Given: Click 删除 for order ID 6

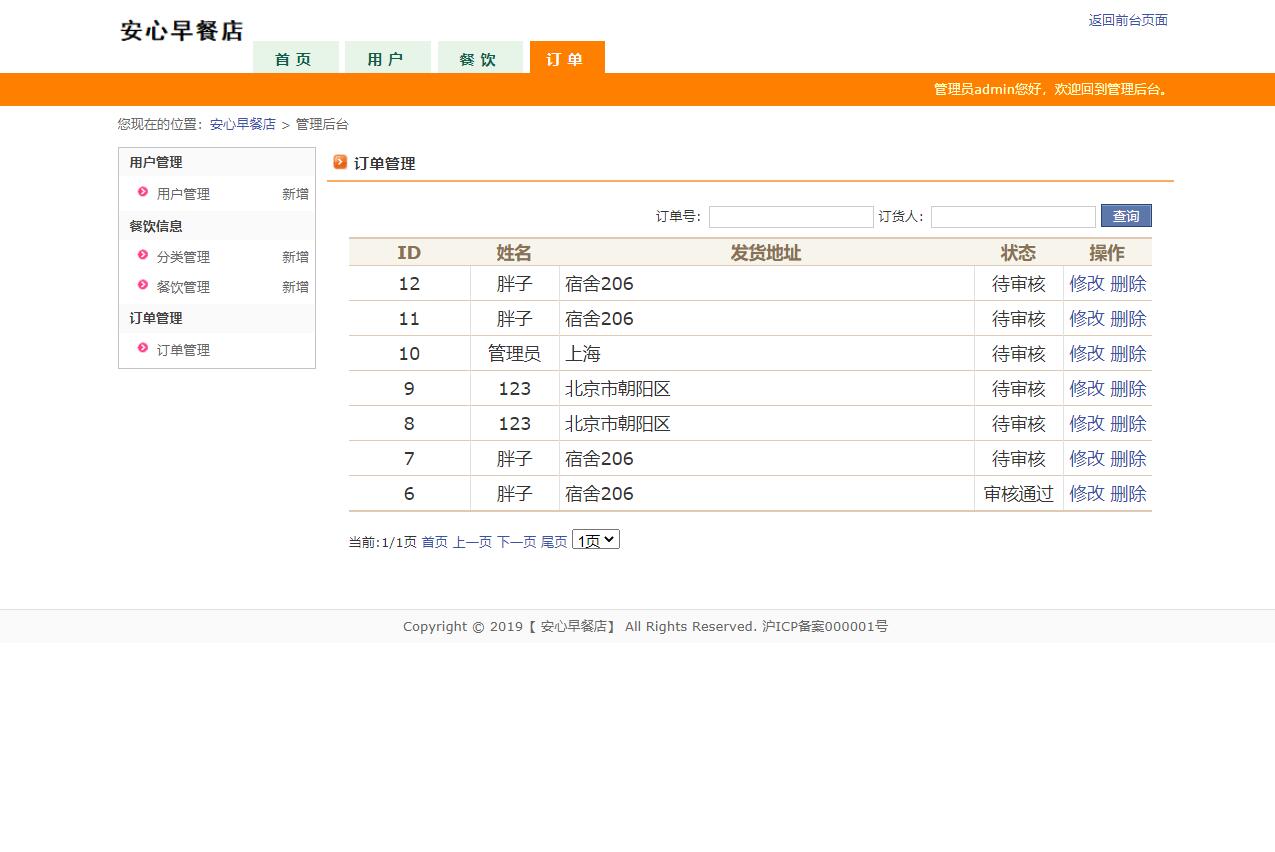Looking at the screenshot, I should pos(1129,493).
